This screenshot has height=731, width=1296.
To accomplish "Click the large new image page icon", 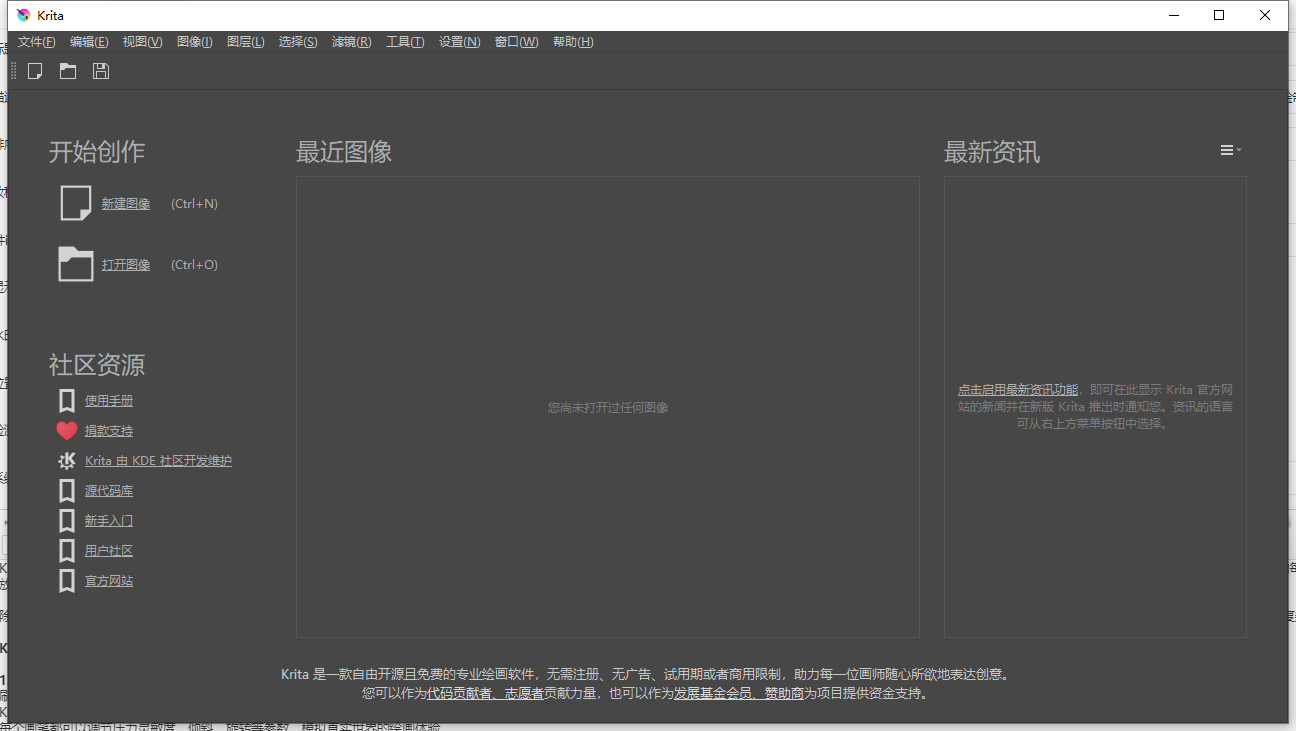I will point(76,203).
